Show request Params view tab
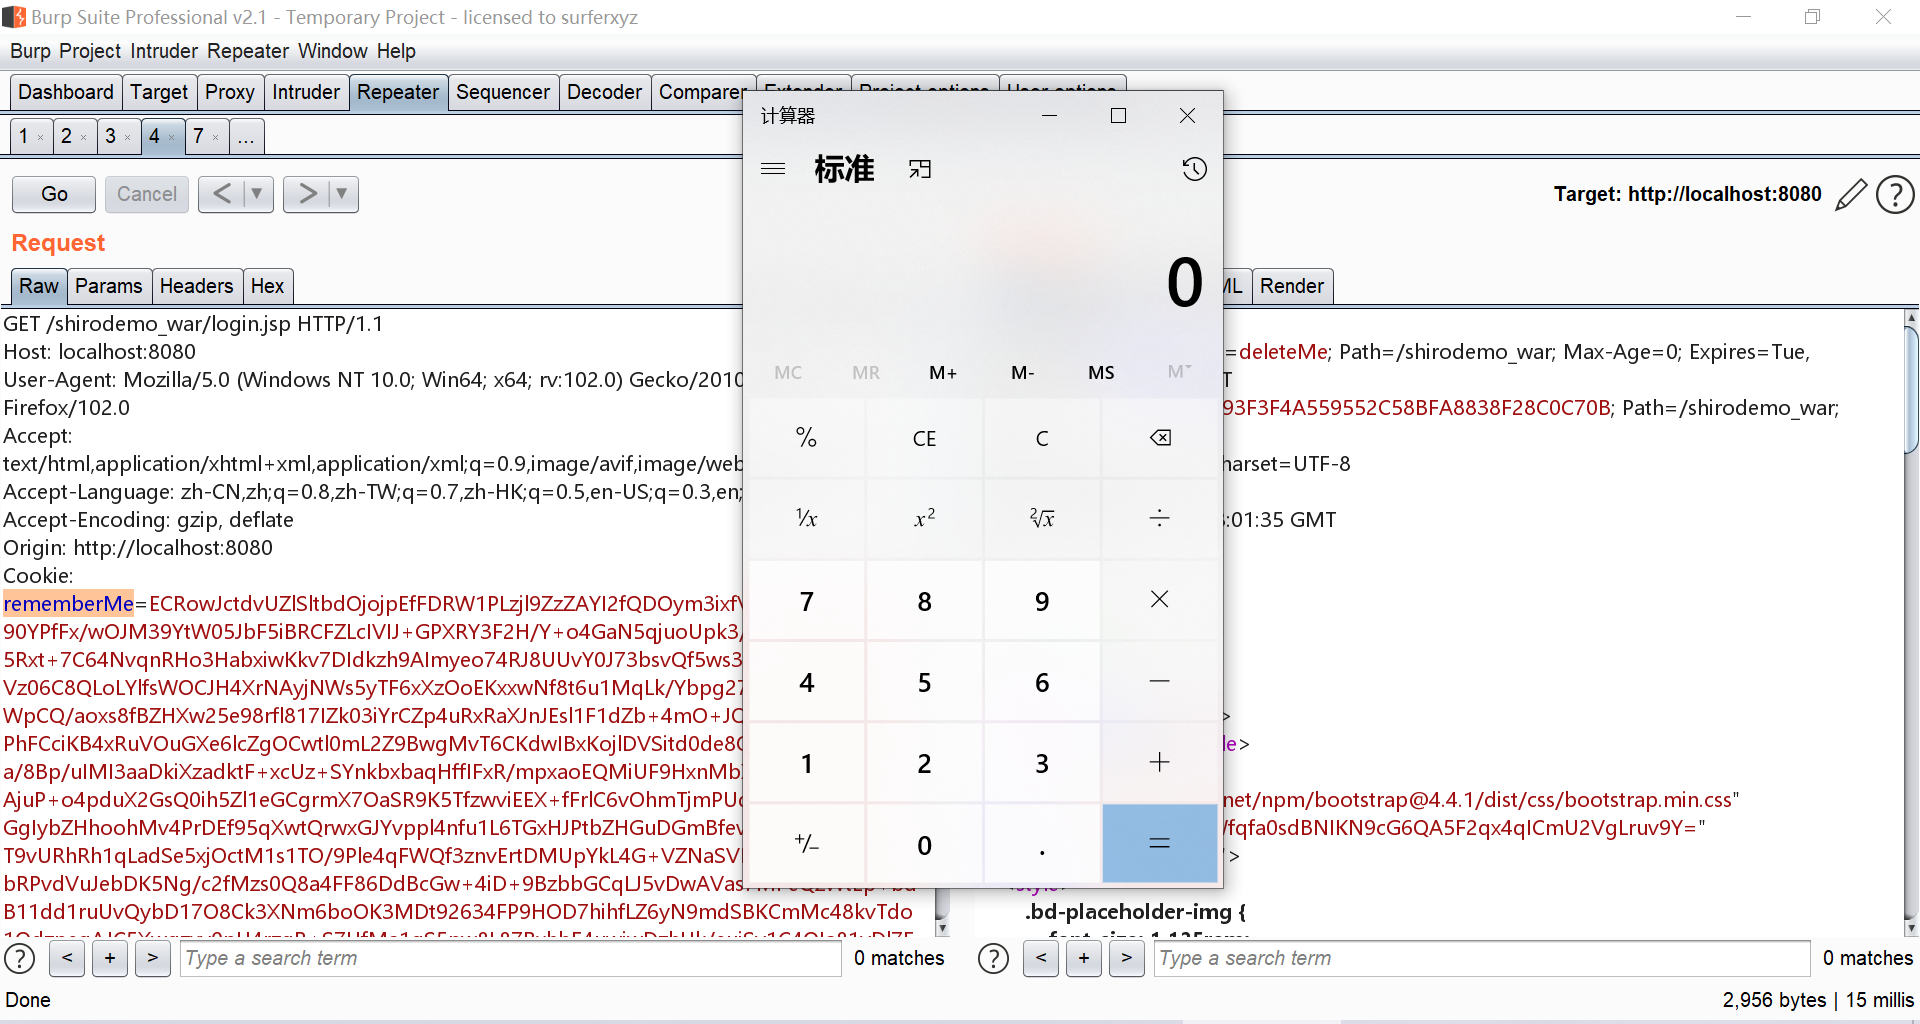Viewport: 1920px width, 1024px height. (109, 286)
